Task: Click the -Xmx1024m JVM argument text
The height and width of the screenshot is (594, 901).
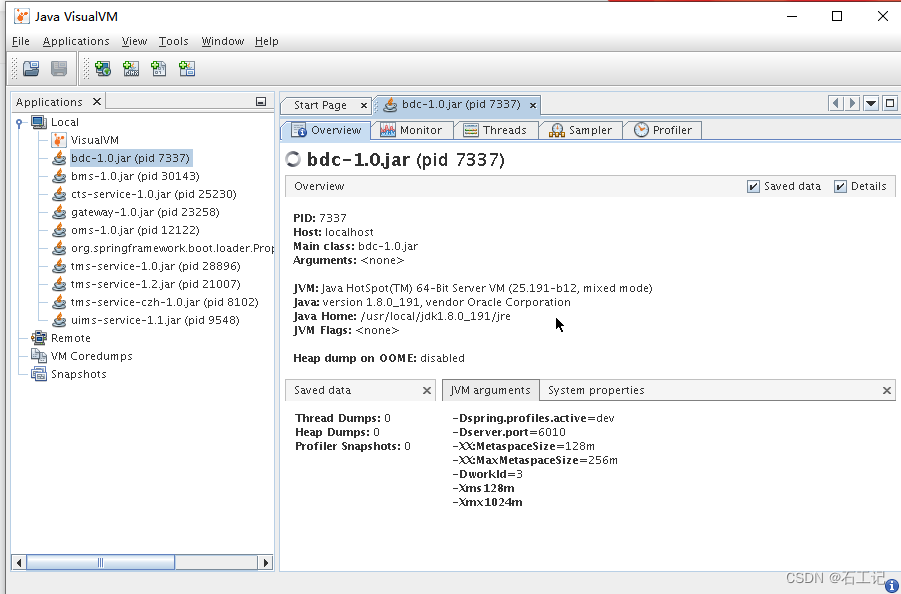Action: pos(487,502)
